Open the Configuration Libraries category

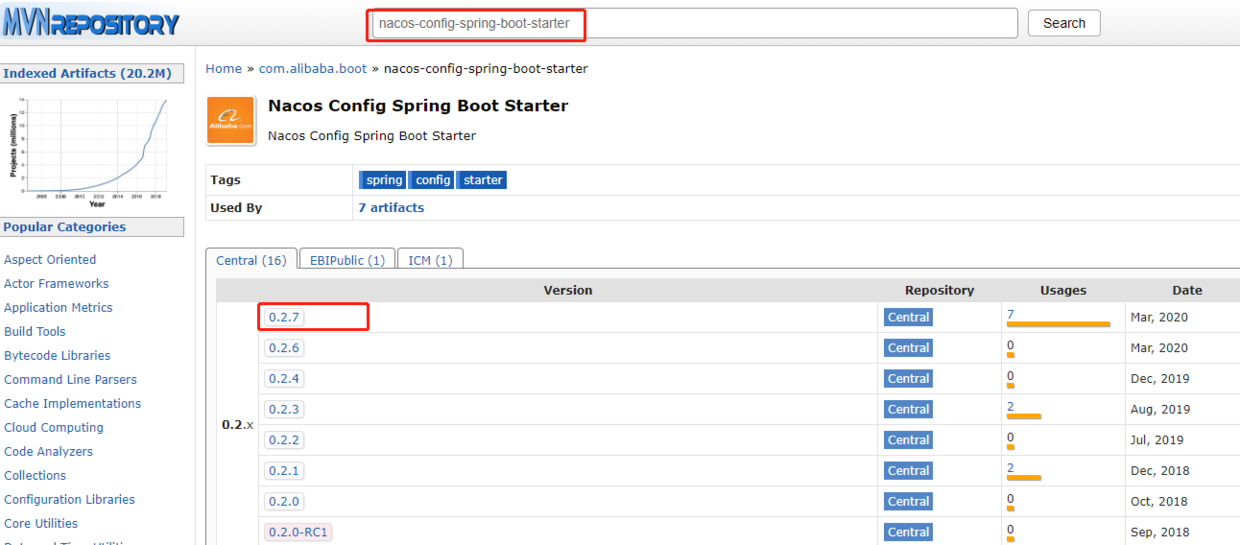point(69,500)
